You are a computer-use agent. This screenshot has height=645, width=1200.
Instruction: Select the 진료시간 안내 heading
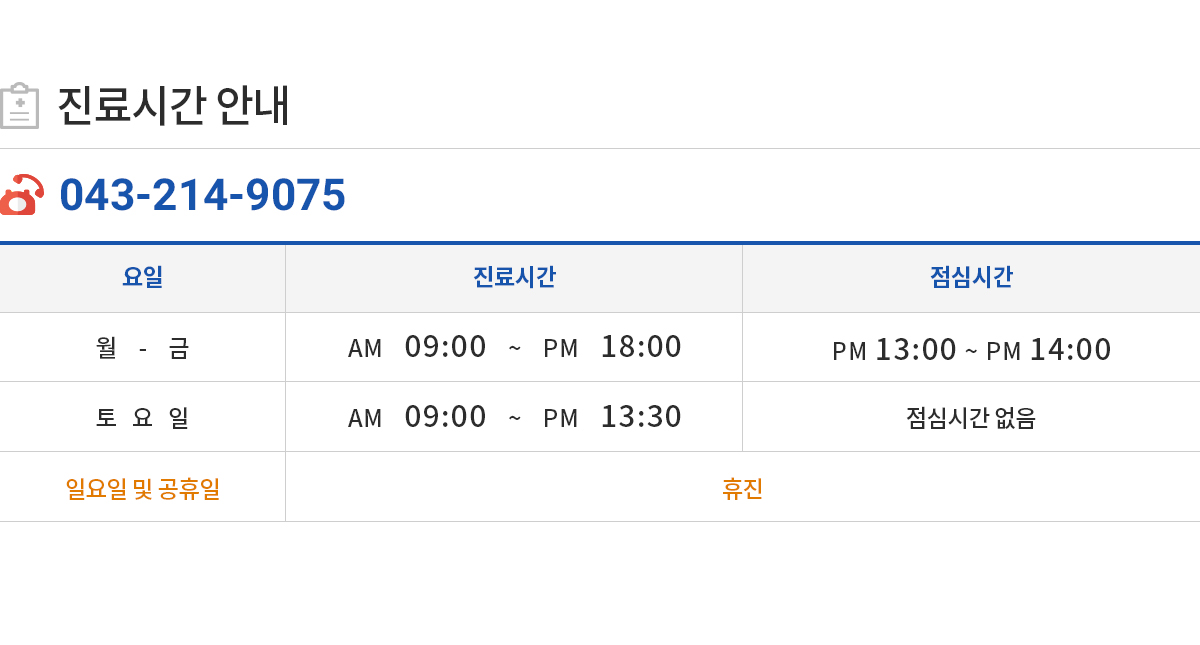tap(173, 105)
